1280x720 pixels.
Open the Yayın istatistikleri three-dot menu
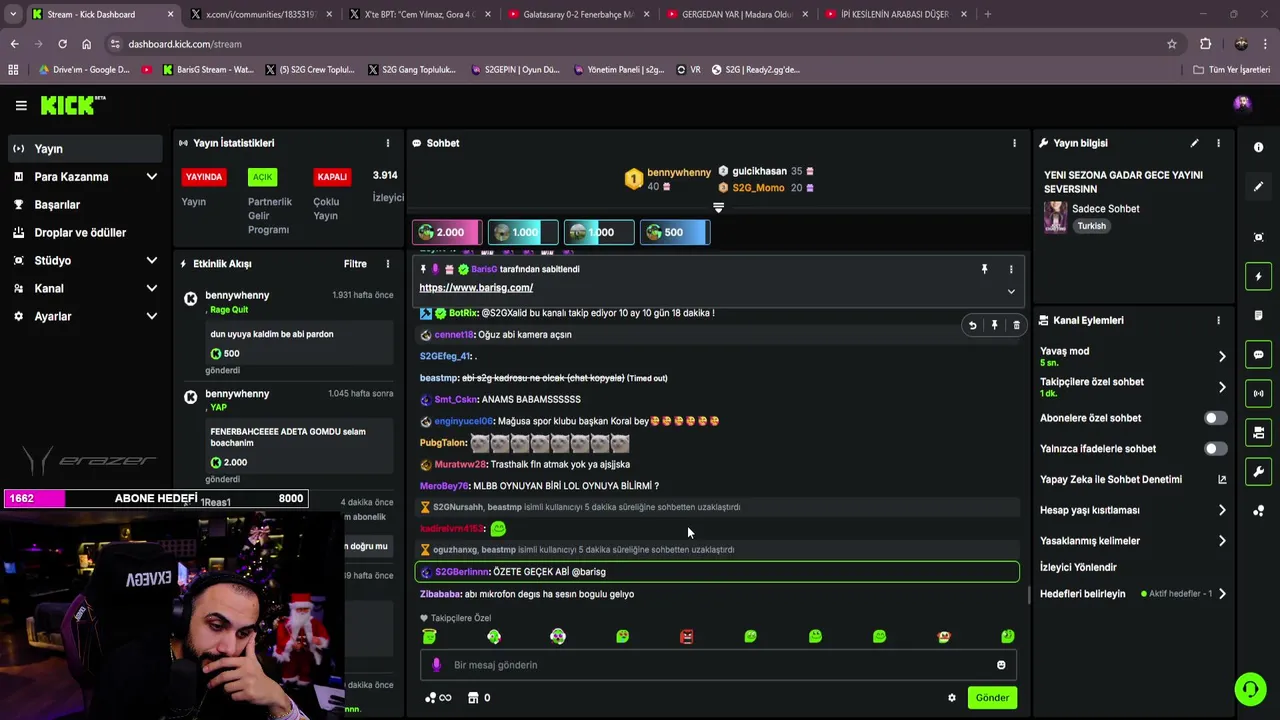pos(388,143)
